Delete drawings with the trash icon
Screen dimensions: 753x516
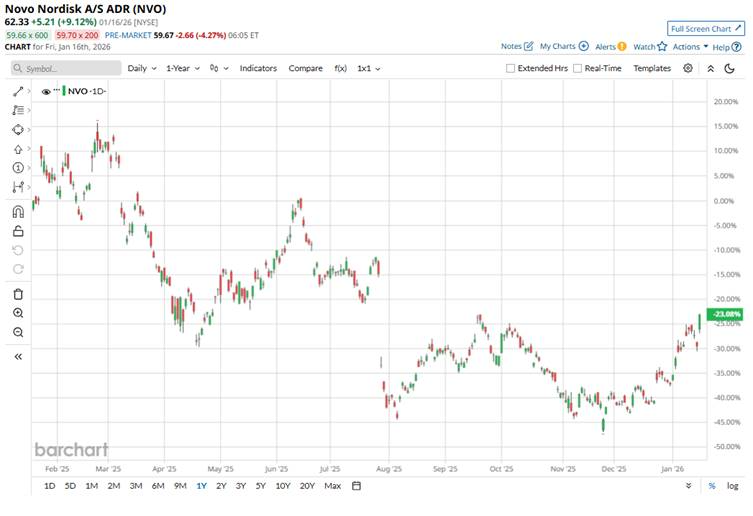pos(18,294)
